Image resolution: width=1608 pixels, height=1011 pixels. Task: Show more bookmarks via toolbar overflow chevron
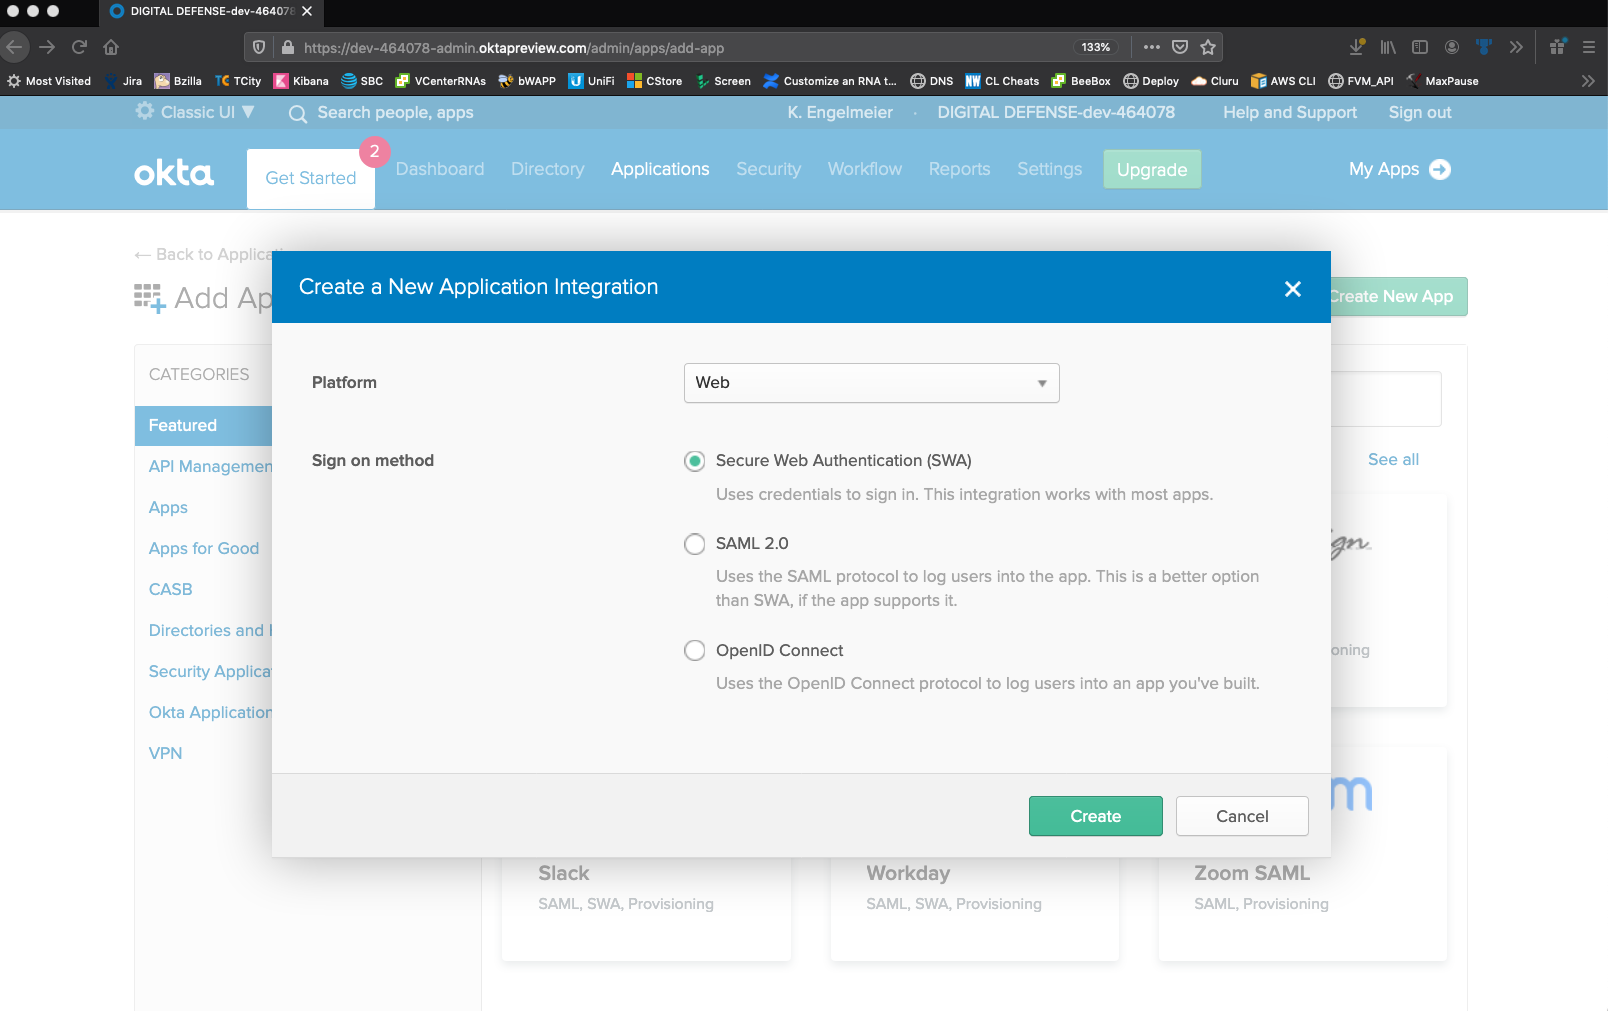tap(1587, 81)
